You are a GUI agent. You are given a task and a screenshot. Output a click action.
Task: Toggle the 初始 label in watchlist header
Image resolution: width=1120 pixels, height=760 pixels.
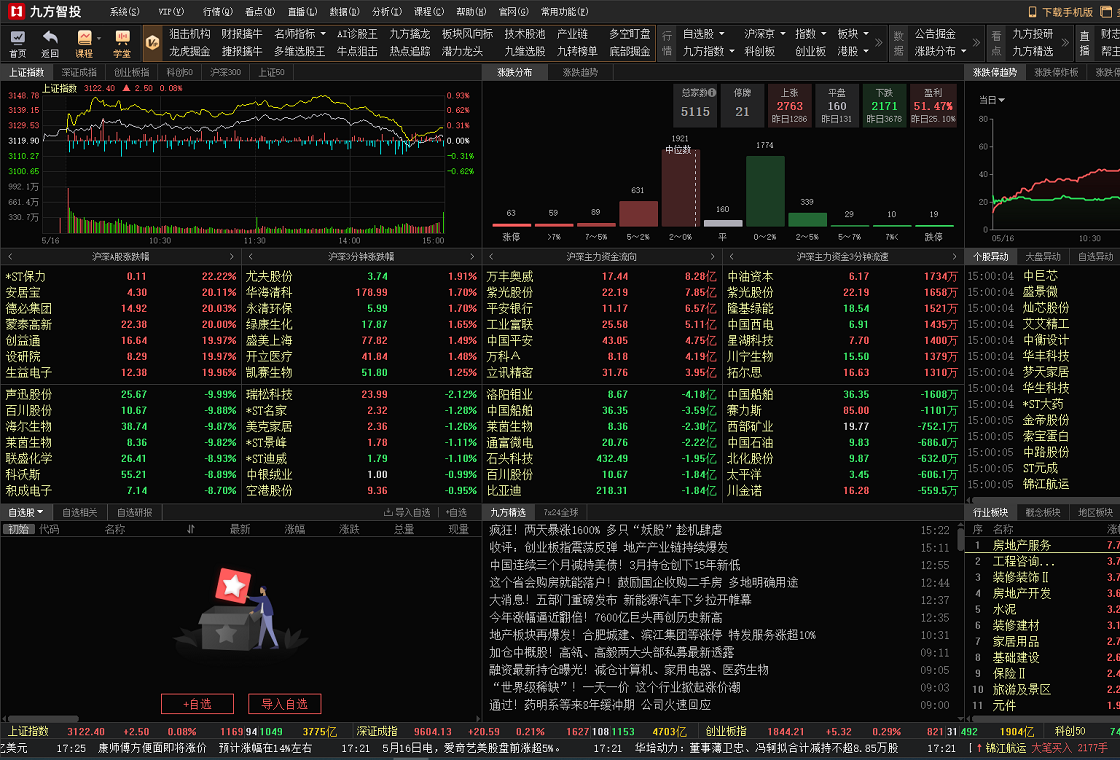click(19, 529)
